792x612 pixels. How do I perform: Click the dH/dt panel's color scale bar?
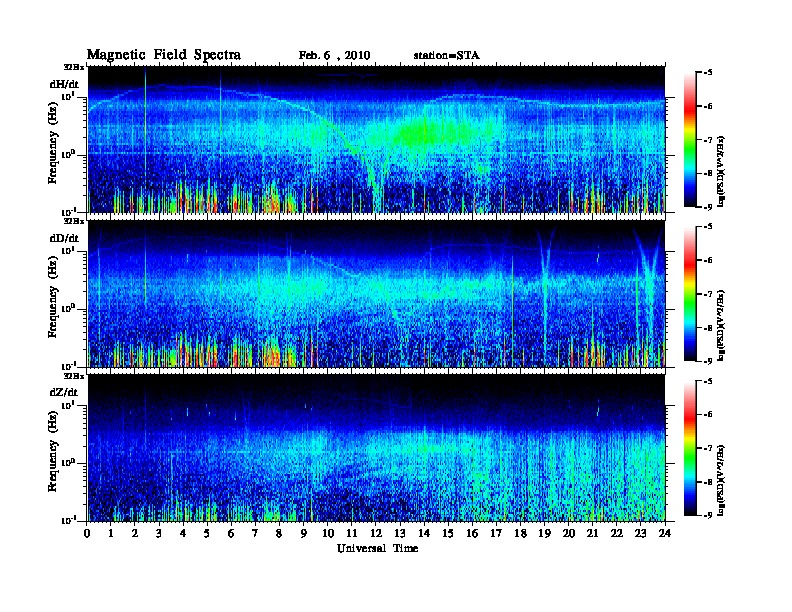tap(690, 140)
